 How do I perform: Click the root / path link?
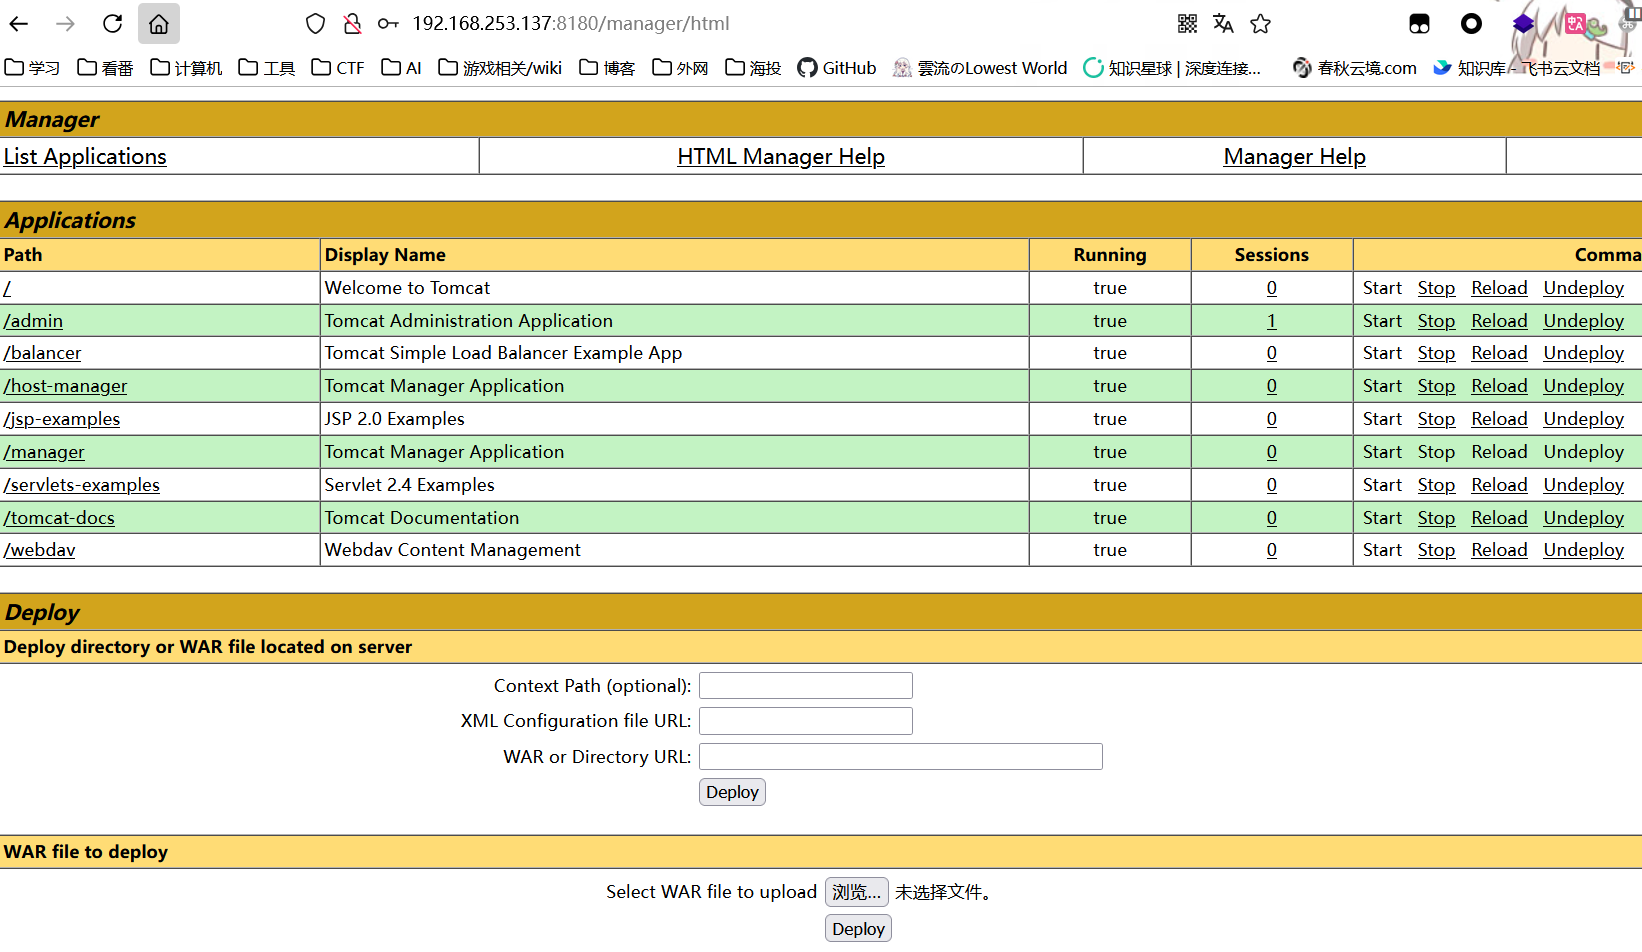8,288
